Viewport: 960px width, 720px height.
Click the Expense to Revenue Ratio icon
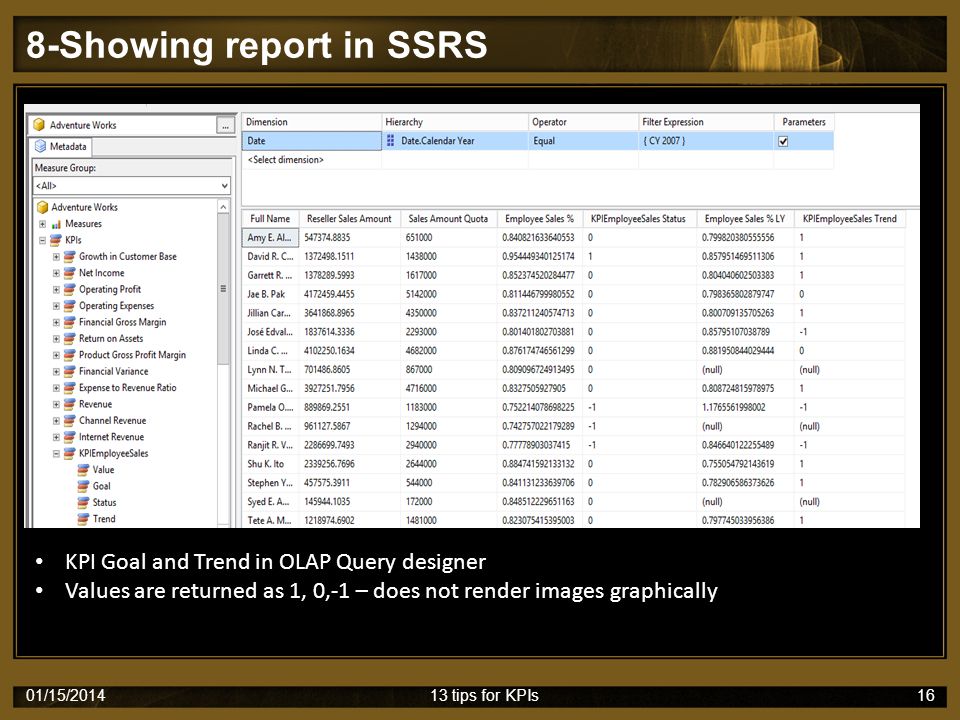pos(70,388)
